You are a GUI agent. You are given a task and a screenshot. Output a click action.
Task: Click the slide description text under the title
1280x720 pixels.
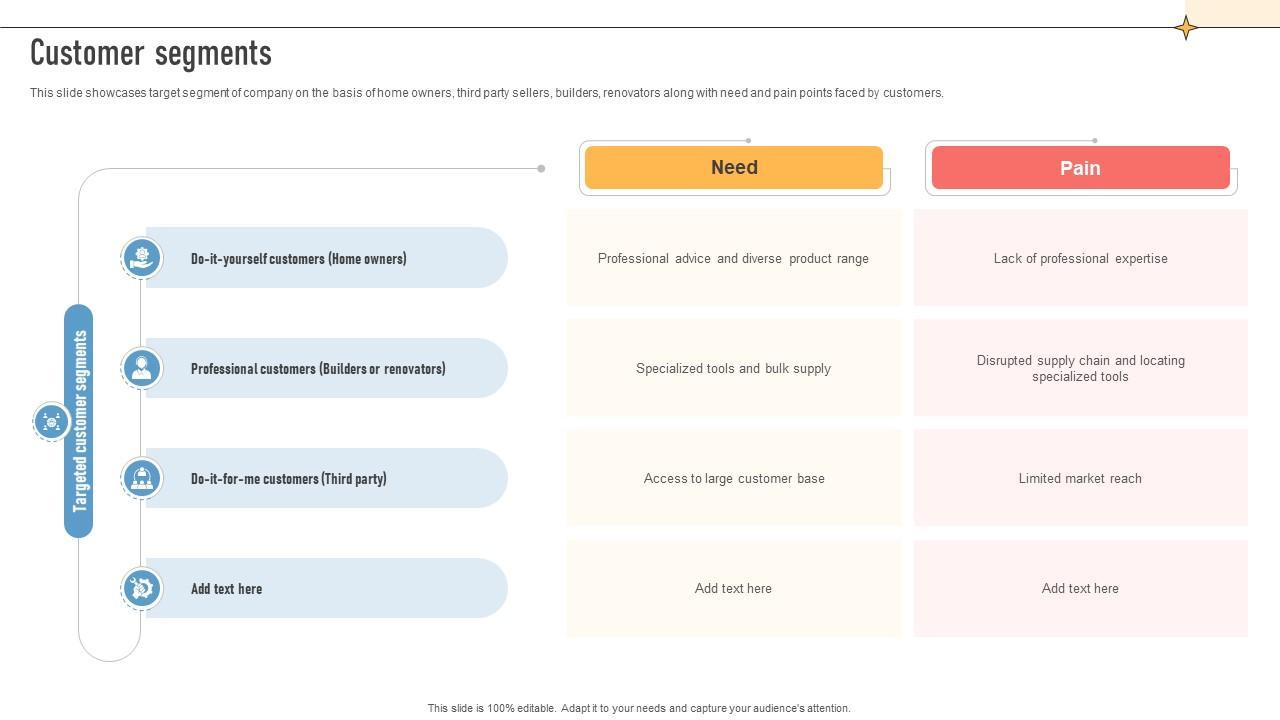tap(486, 93)
